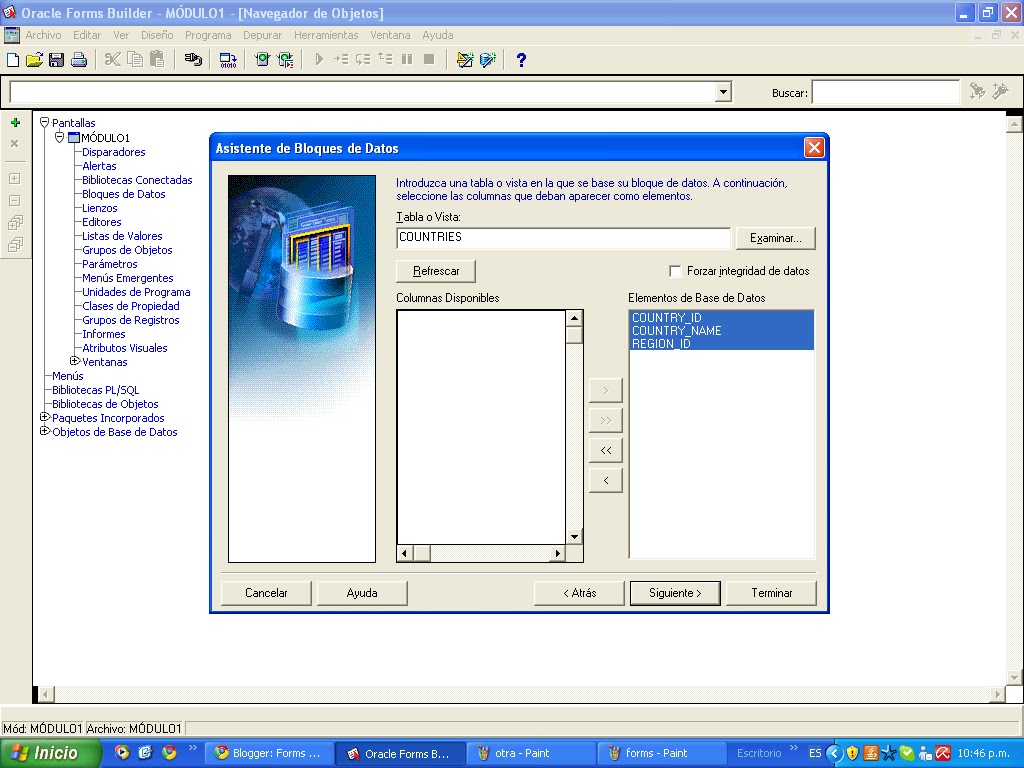The height and width of the screenshot is (768, 1024).
Task: Collapse the Pantallas tree node
Action: coord(44,122)
